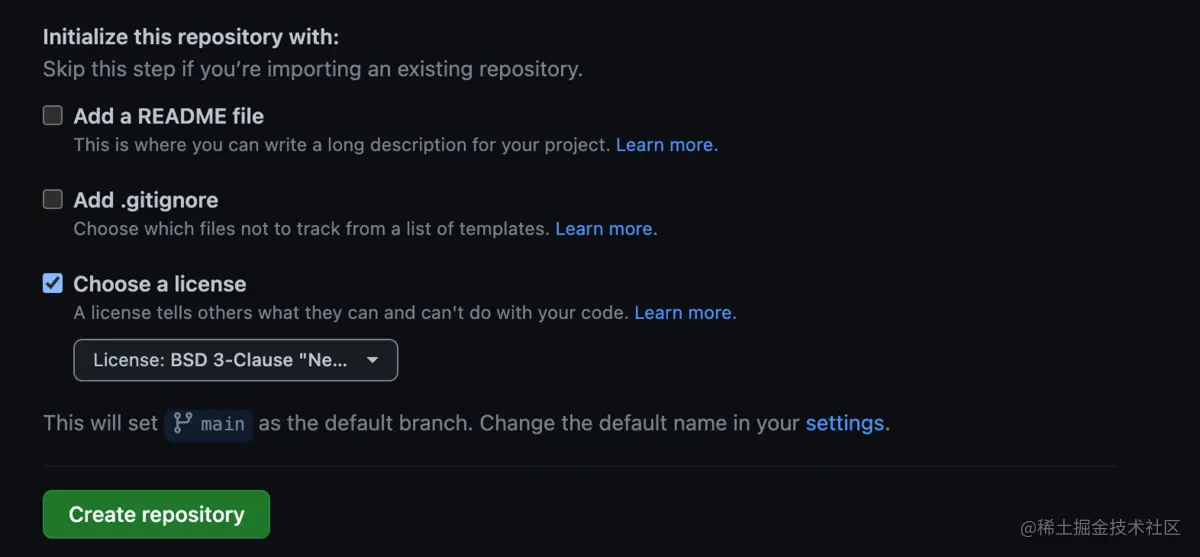
Task: Click the "Choose a license" label text
Action: pos(159,284)
